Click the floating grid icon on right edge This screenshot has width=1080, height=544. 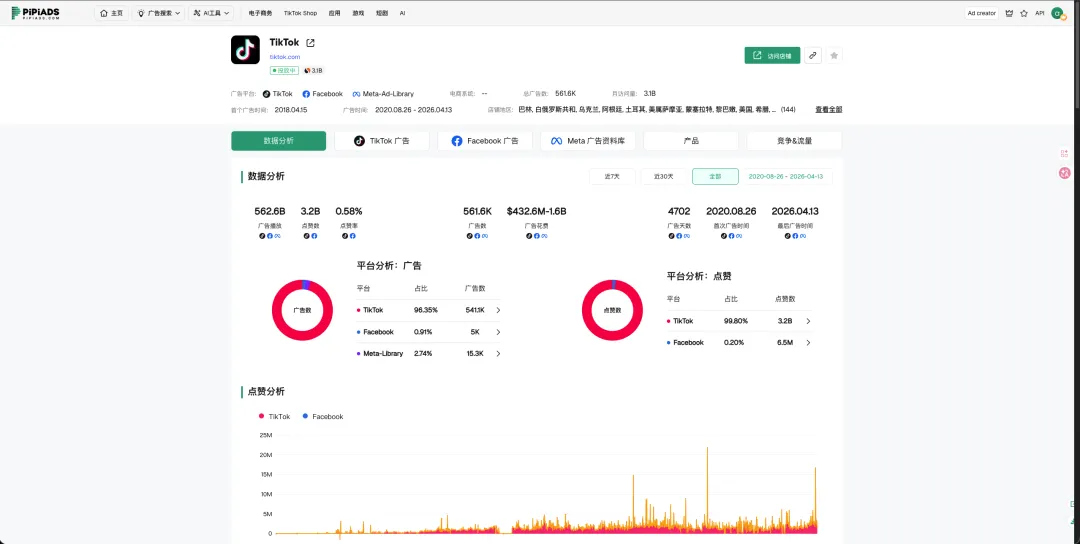pos(1064,154)
